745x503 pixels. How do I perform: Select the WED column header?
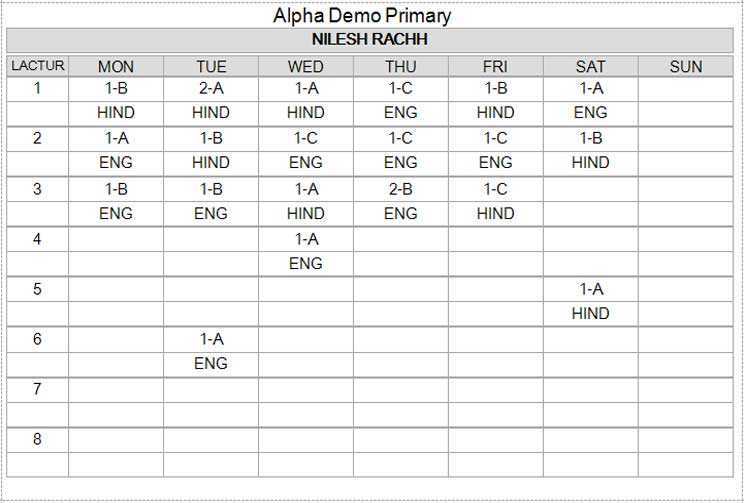(x=306, y=66)
